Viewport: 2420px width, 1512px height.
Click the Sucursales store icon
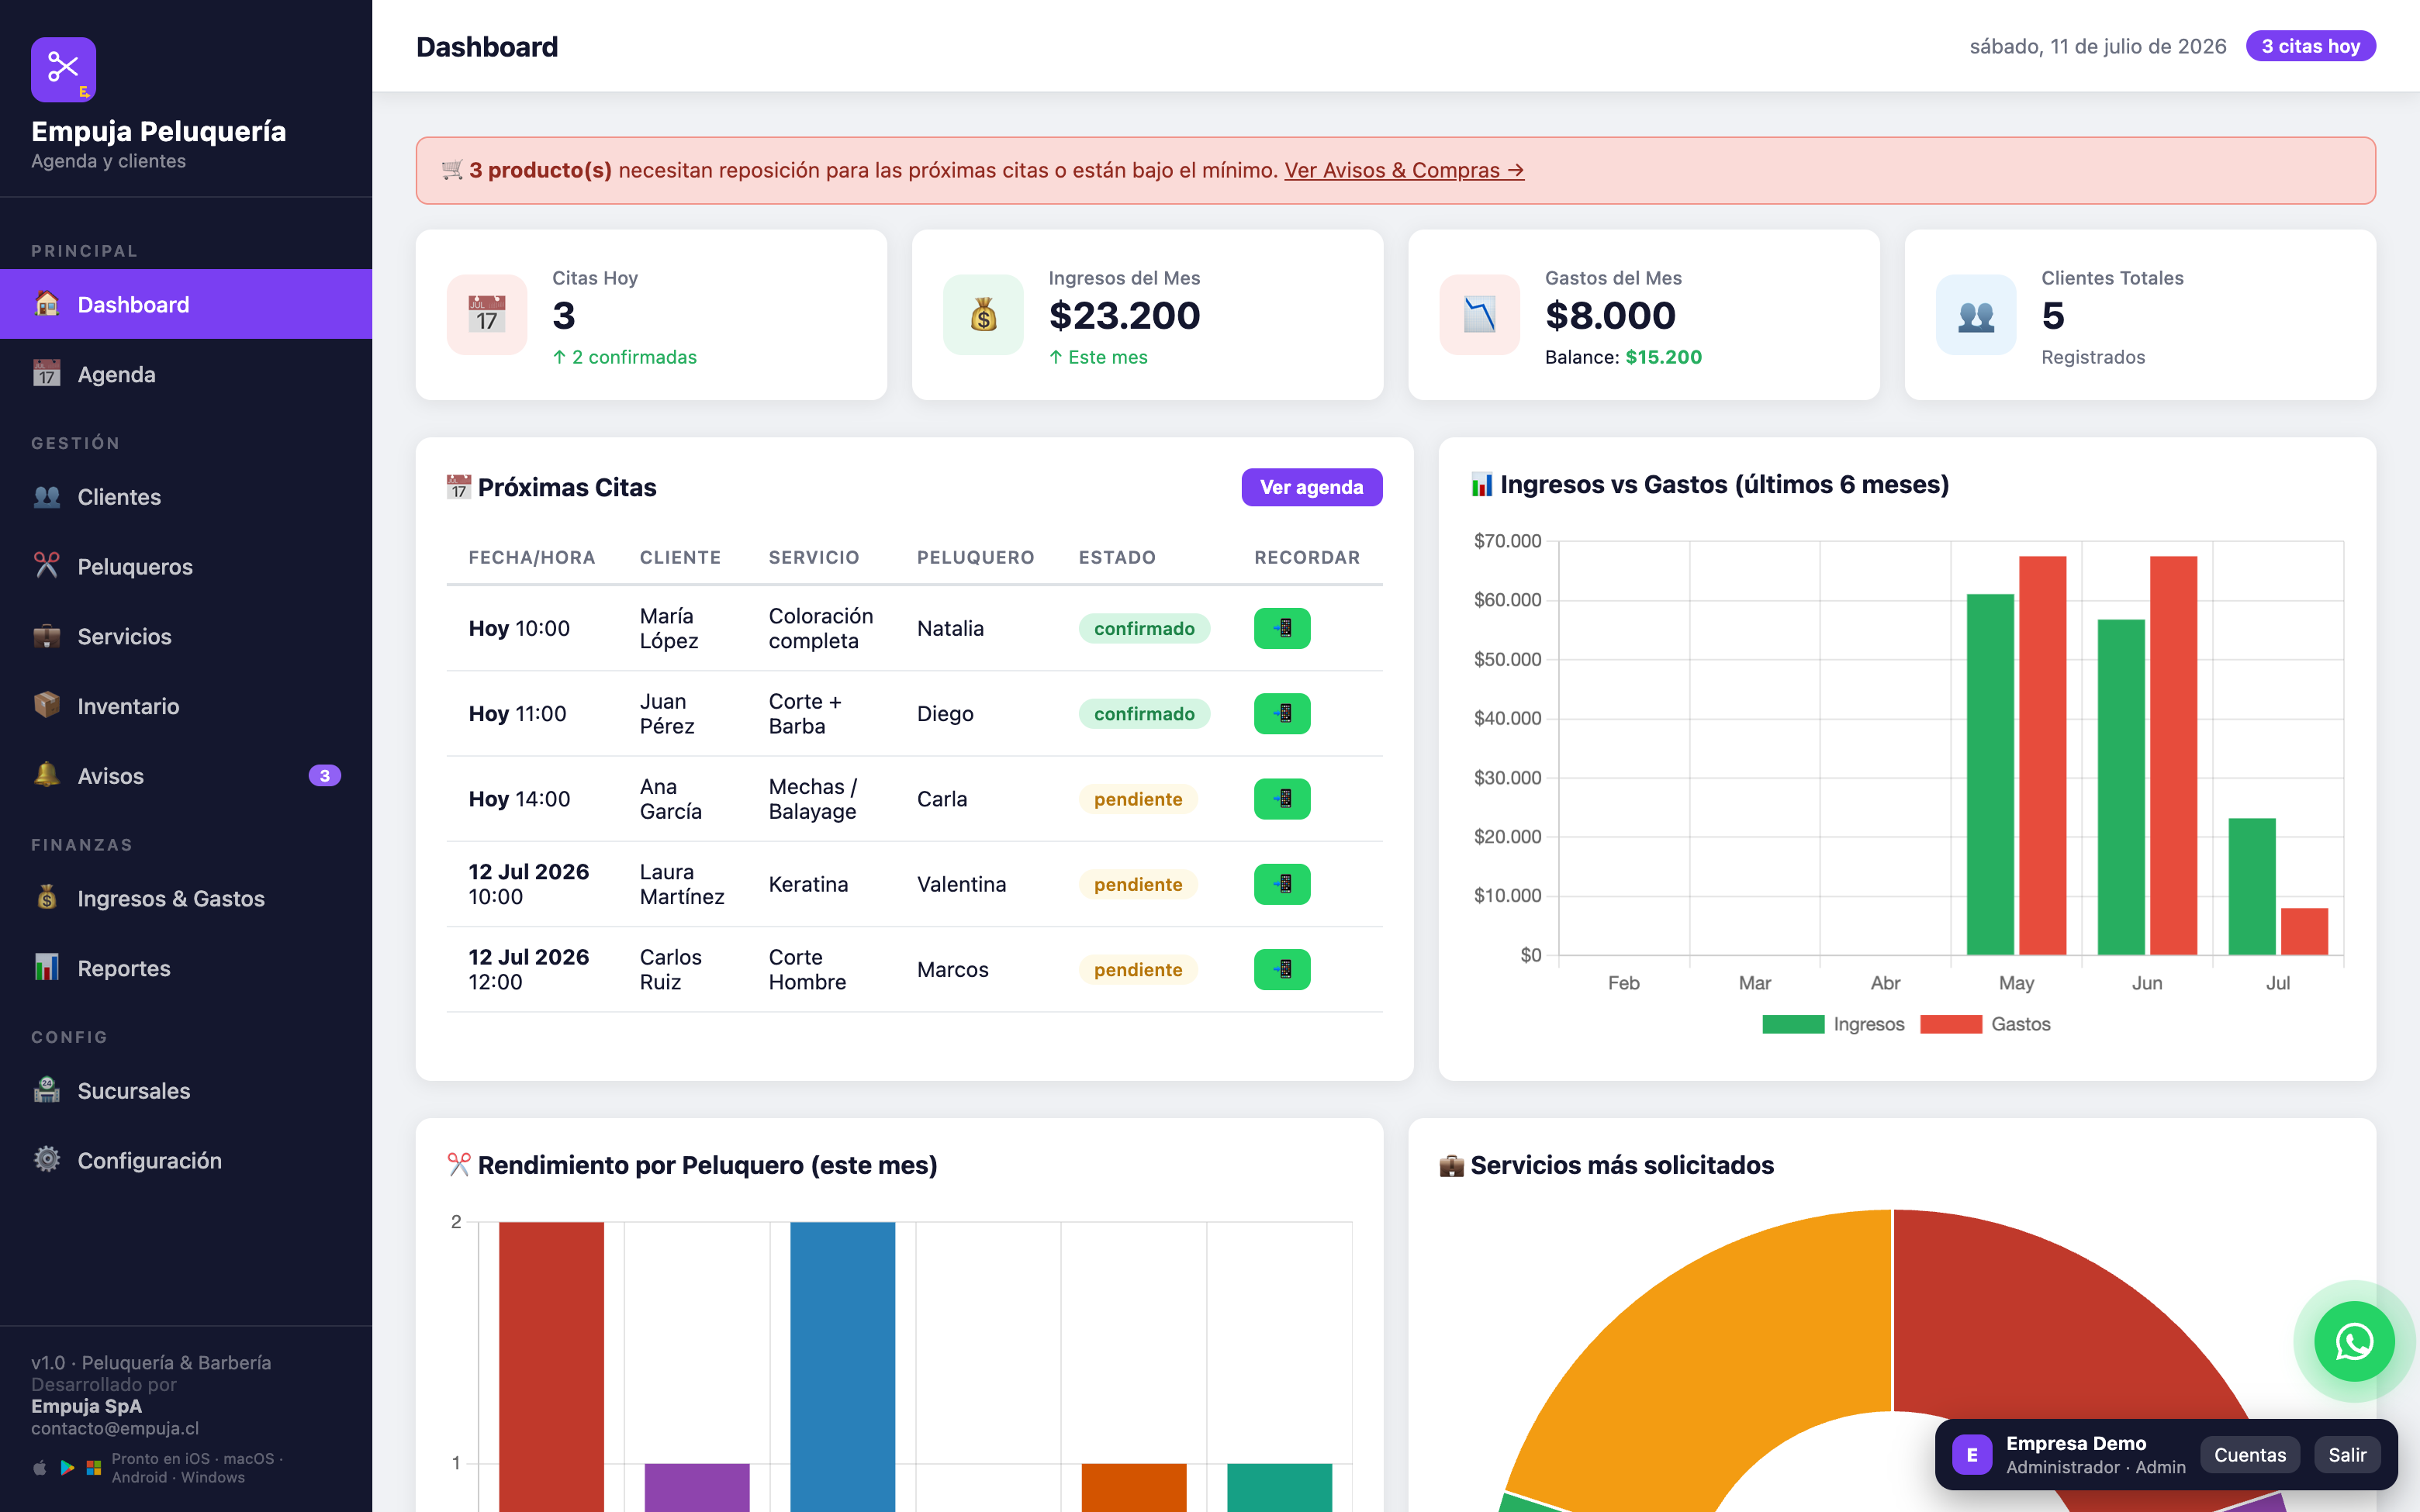pos(47,1089)
